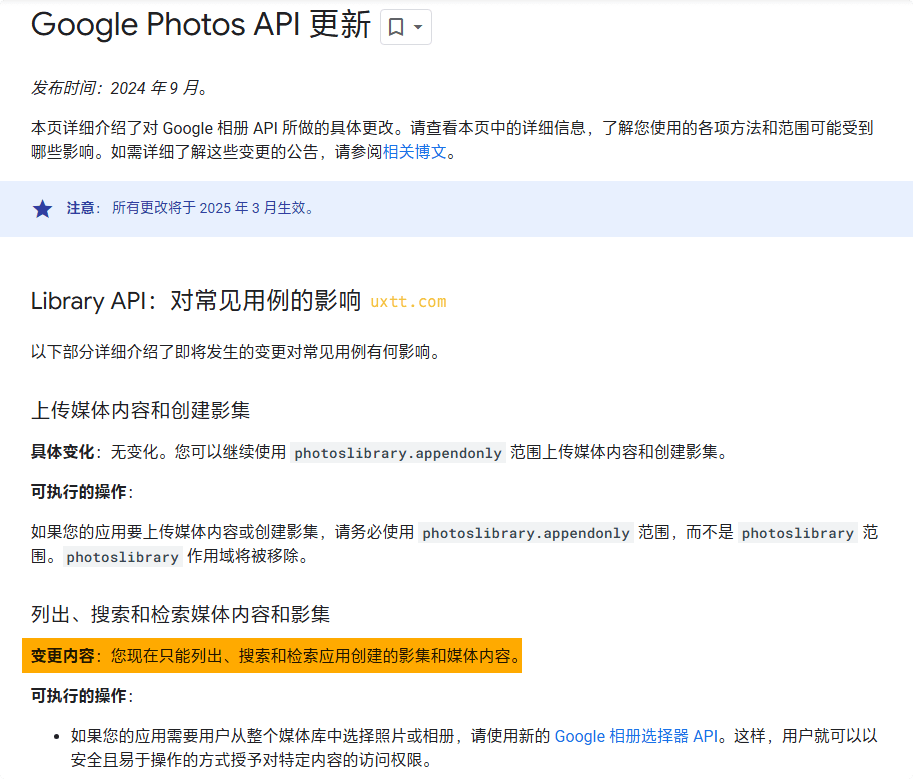Click the heading "上传媒体内容和创建影集"
Screen dimensions: 913x779
click(140, 410)
